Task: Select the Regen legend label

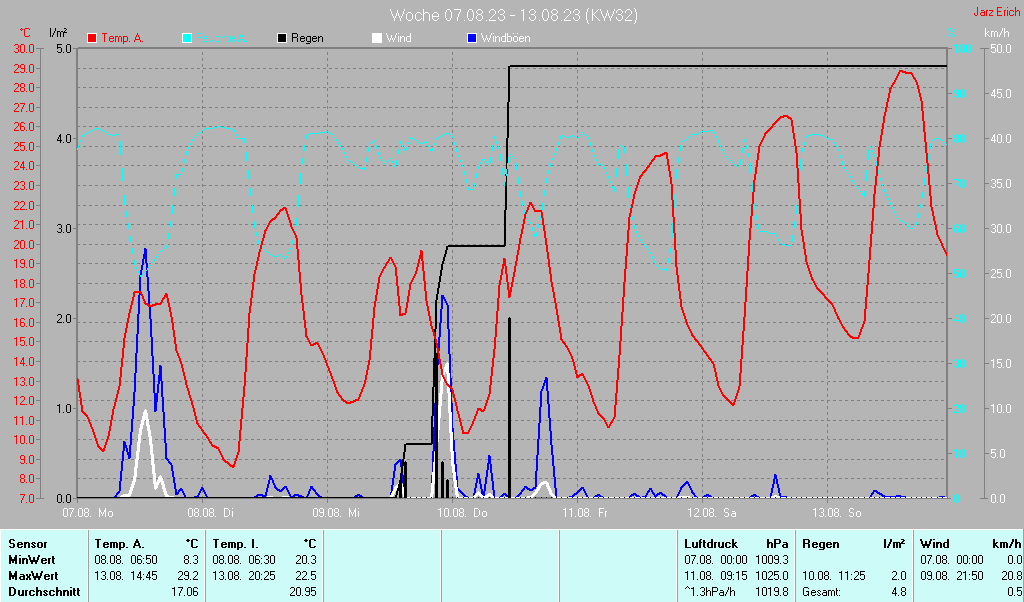Action: (307, 38)
